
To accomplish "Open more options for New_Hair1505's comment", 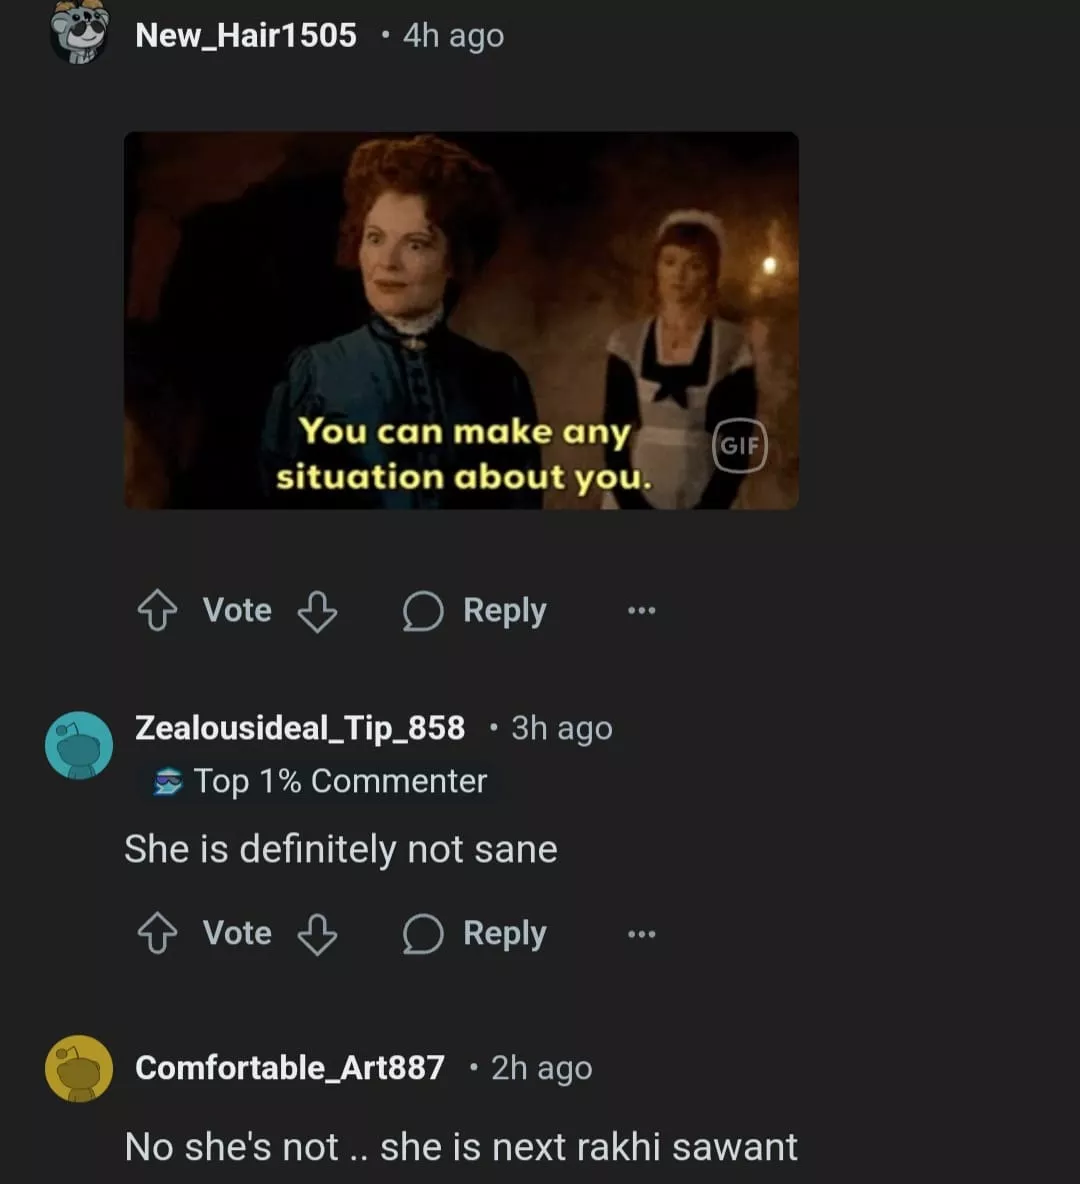I will coord(642,610).
